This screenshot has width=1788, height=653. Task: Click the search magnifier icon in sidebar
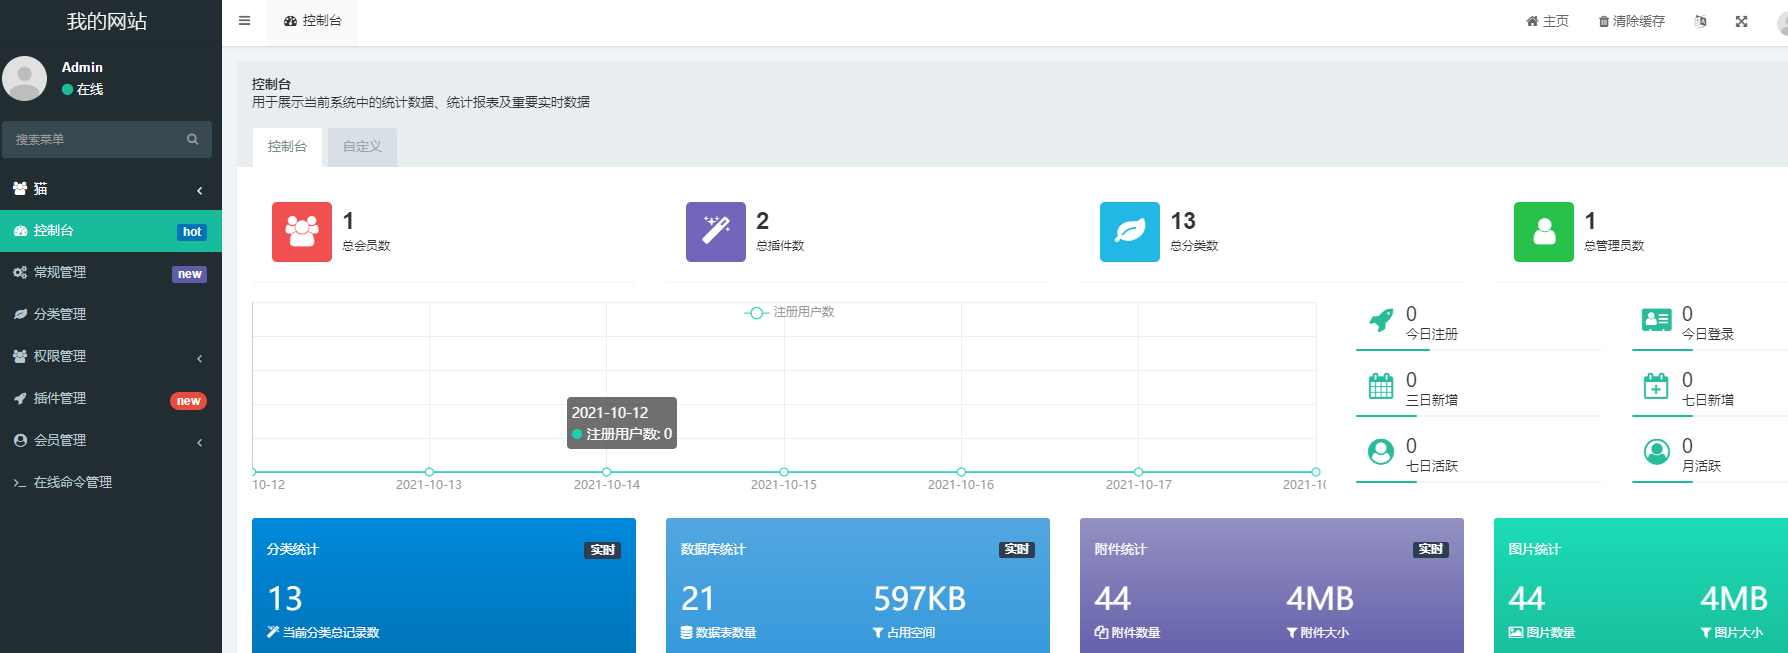pos(192,140)
